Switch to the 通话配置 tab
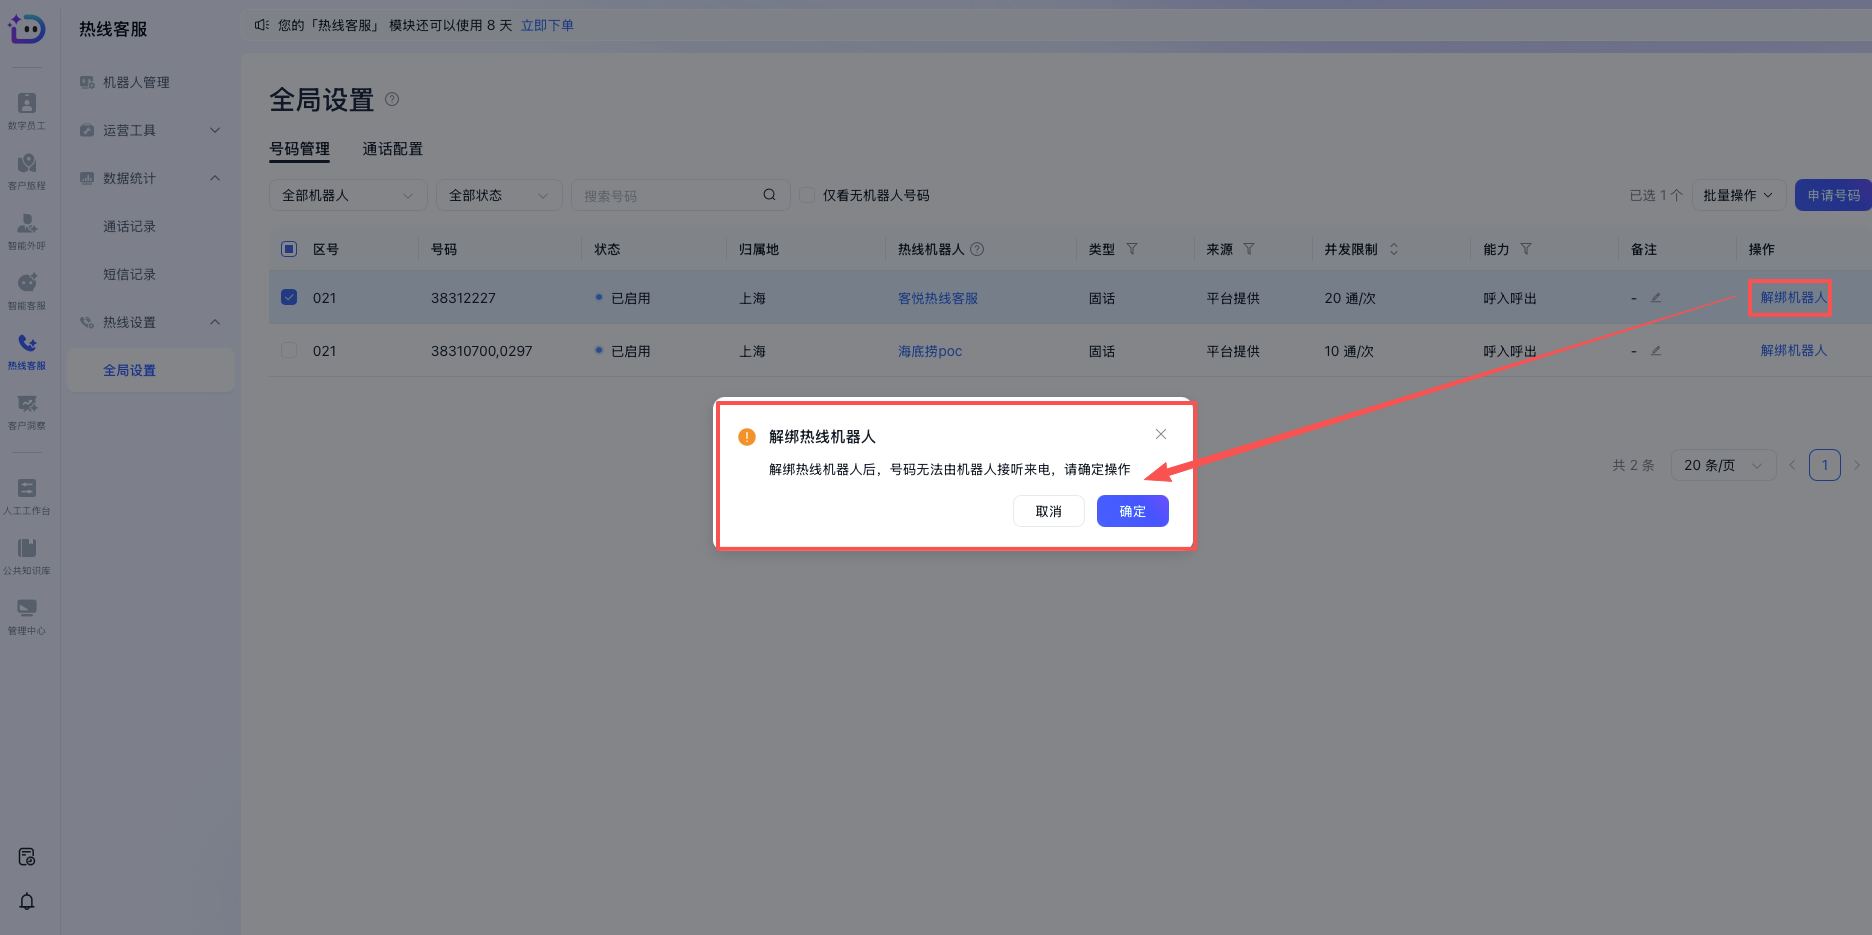The width and height of the screenshot is (1872, 935). (392, 149)
